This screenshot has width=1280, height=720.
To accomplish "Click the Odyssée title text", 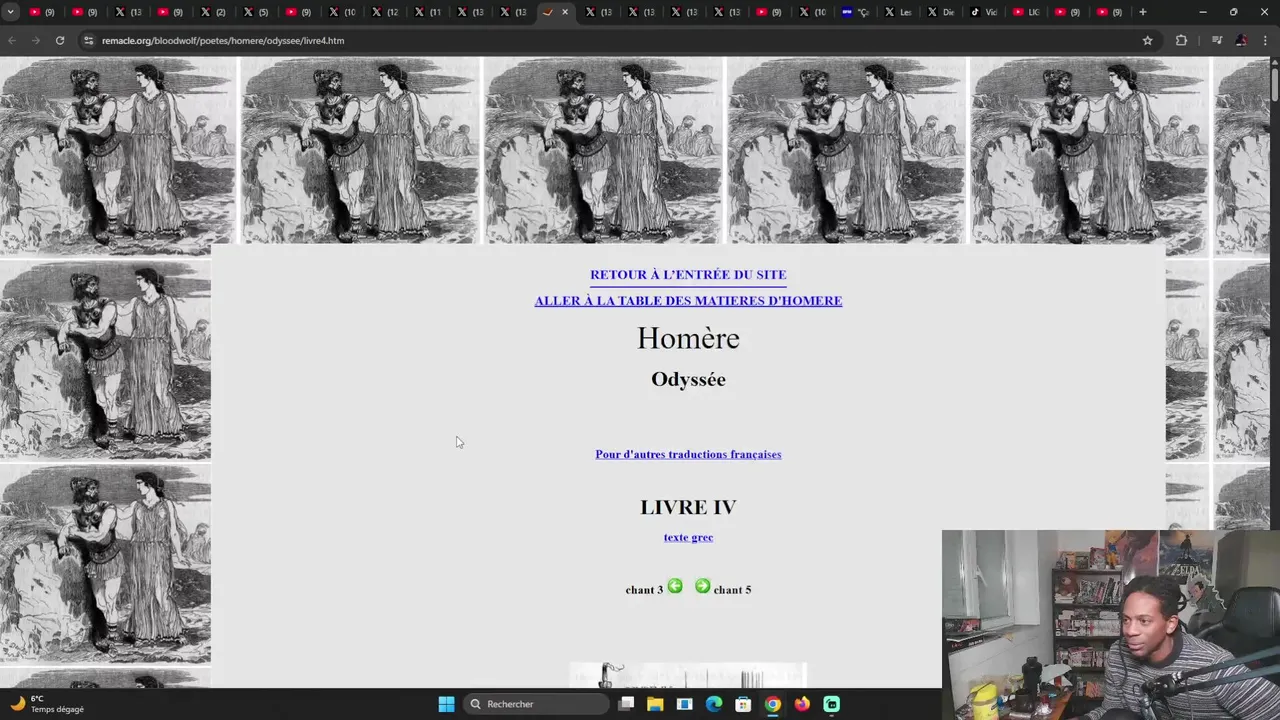I will tap(688, 379).
